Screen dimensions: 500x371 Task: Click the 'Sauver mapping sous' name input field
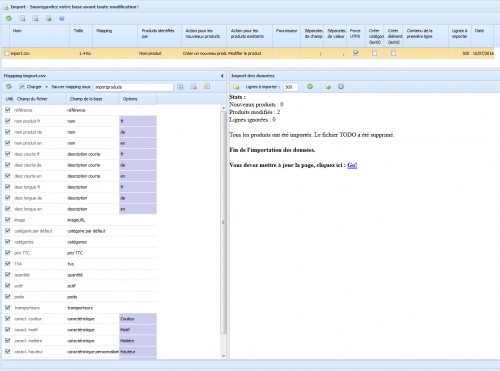(133, 87)
